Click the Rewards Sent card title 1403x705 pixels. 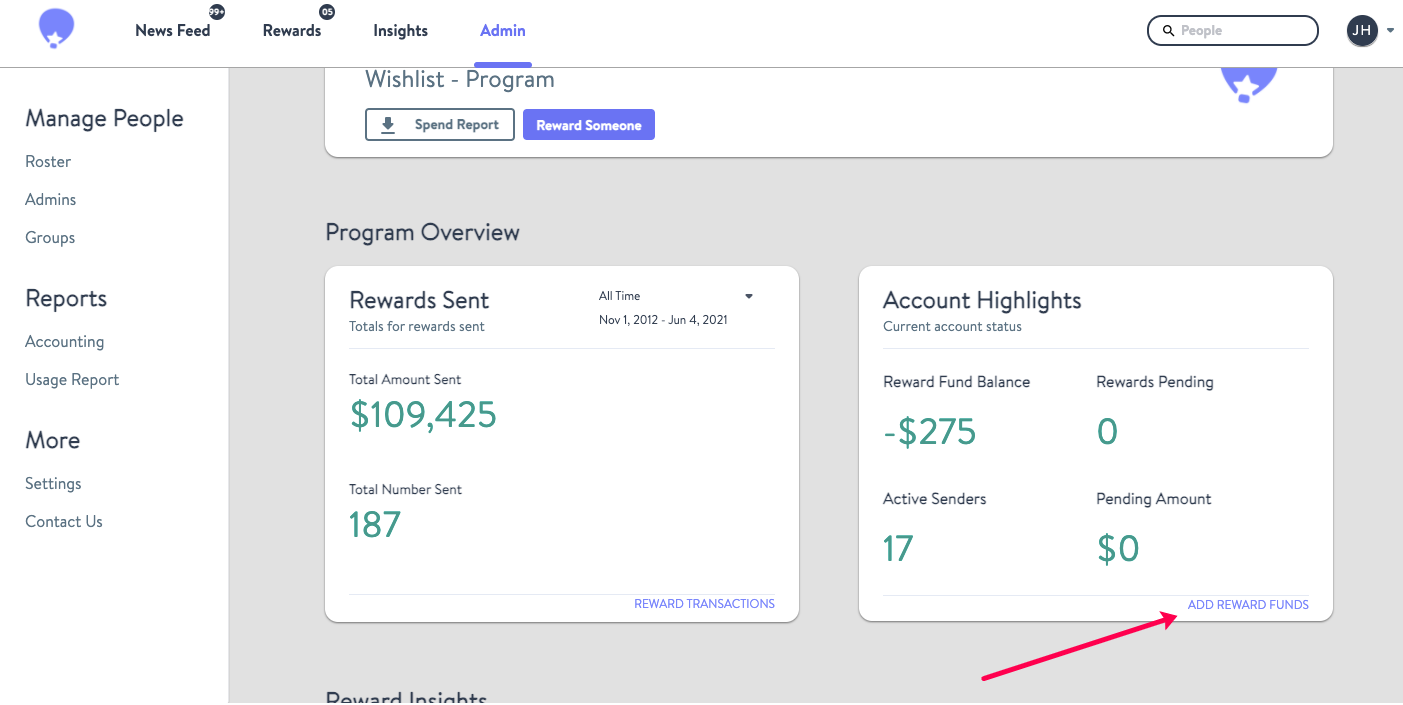tap(419, 301)
